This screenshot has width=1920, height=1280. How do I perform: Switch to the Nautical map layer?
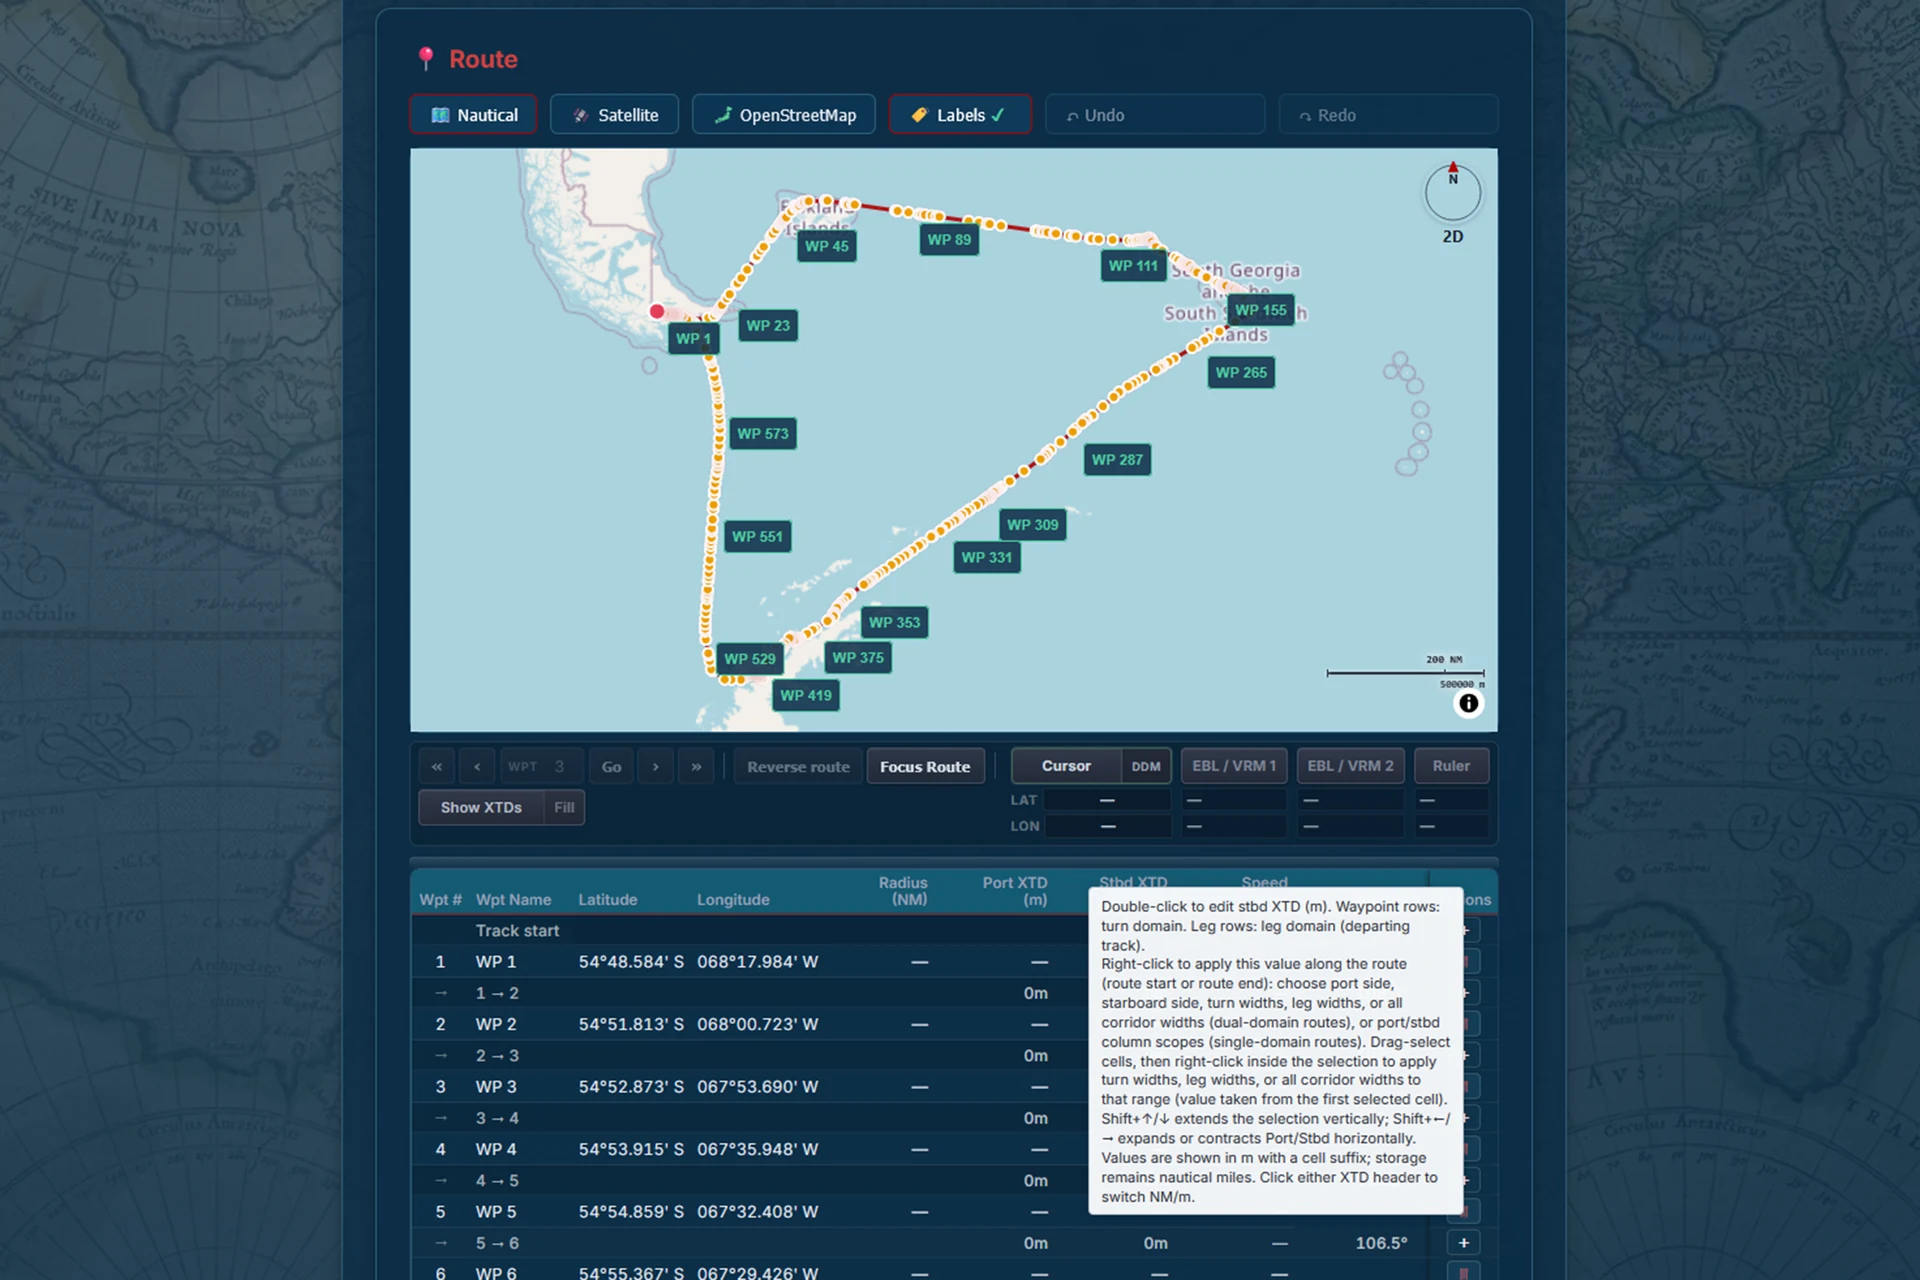pyautogui.click(x=474, y=115)
